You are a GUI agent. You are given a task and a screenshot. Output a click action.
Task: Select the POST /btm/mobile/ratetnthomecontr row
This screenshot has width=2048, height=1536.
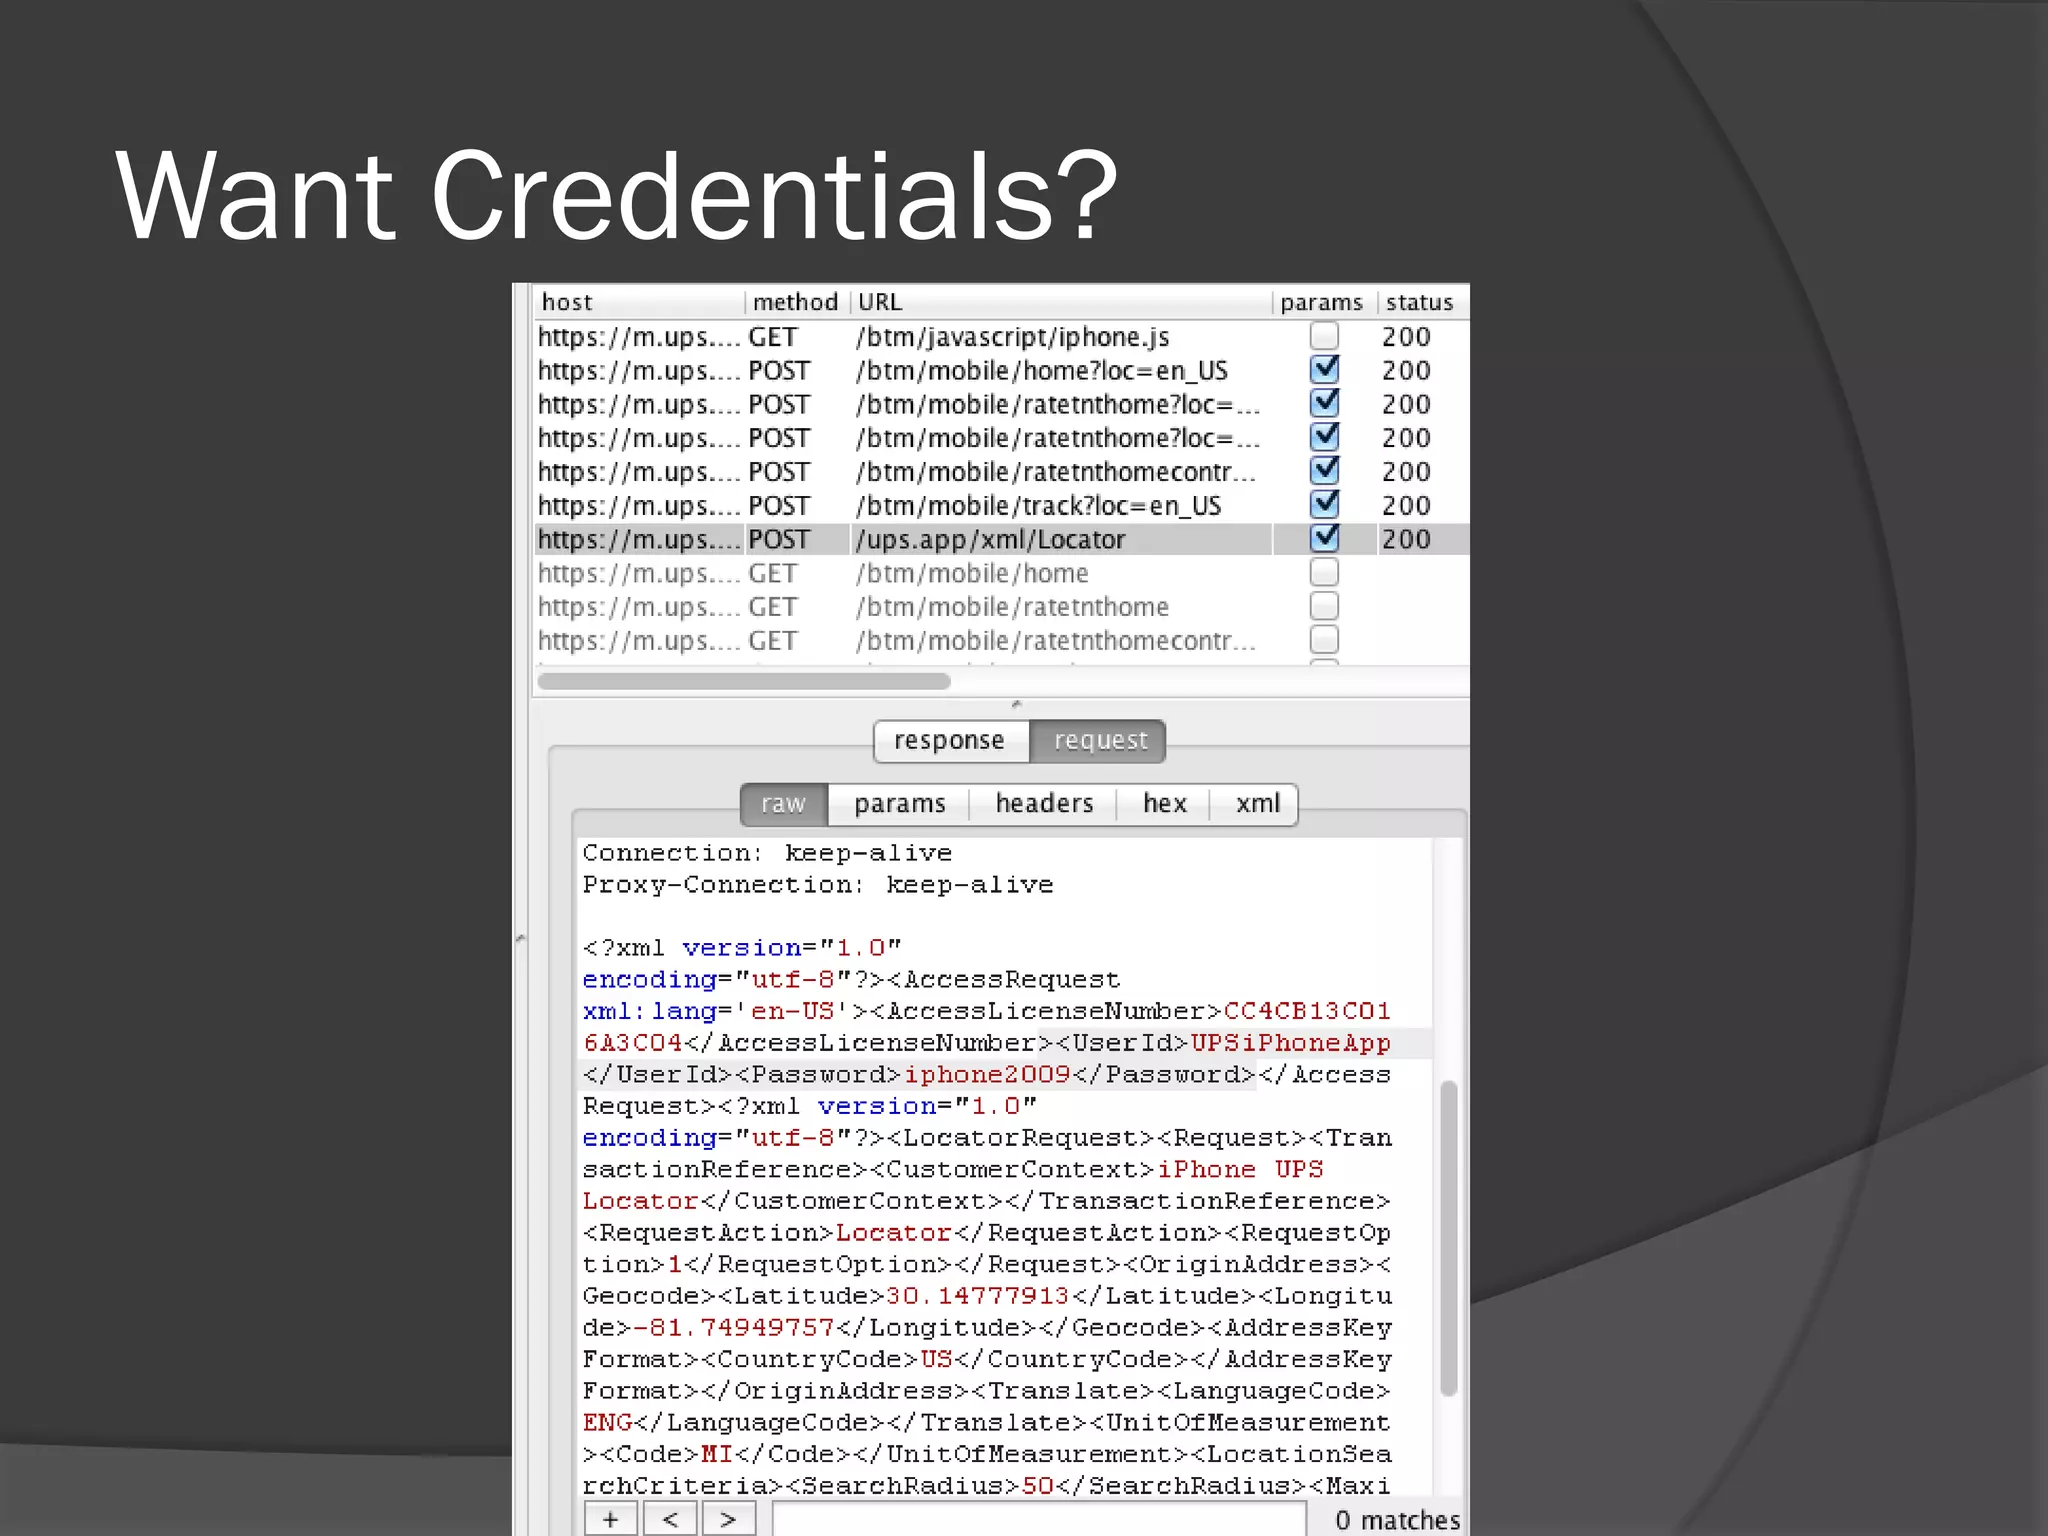pos(1001,471)
